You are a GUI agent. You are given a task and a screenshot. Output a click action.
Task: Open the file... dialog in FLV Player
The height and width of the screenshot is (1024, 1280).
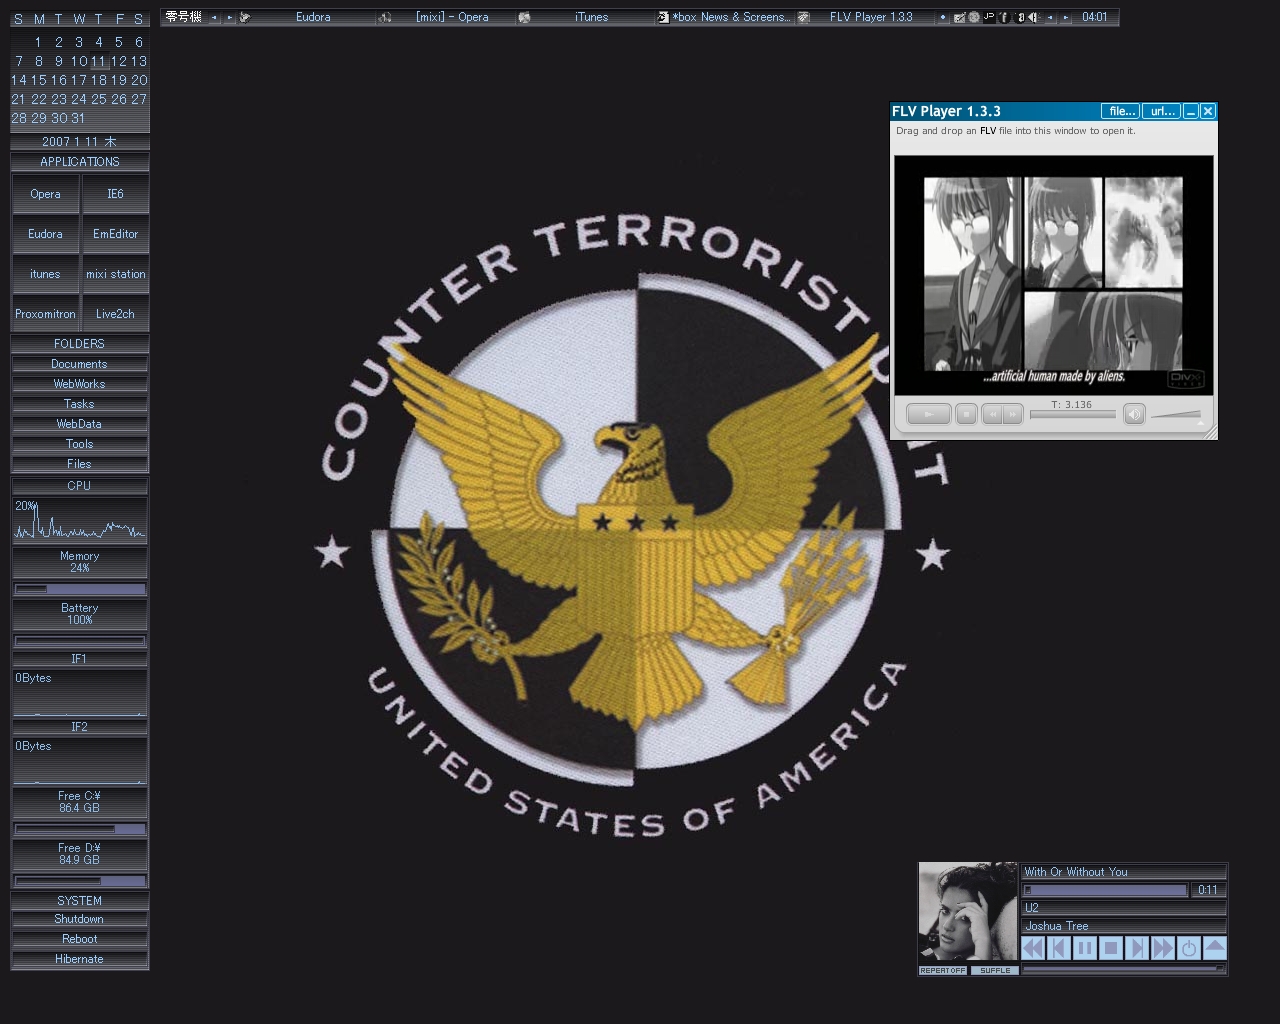click(1121, 111)
